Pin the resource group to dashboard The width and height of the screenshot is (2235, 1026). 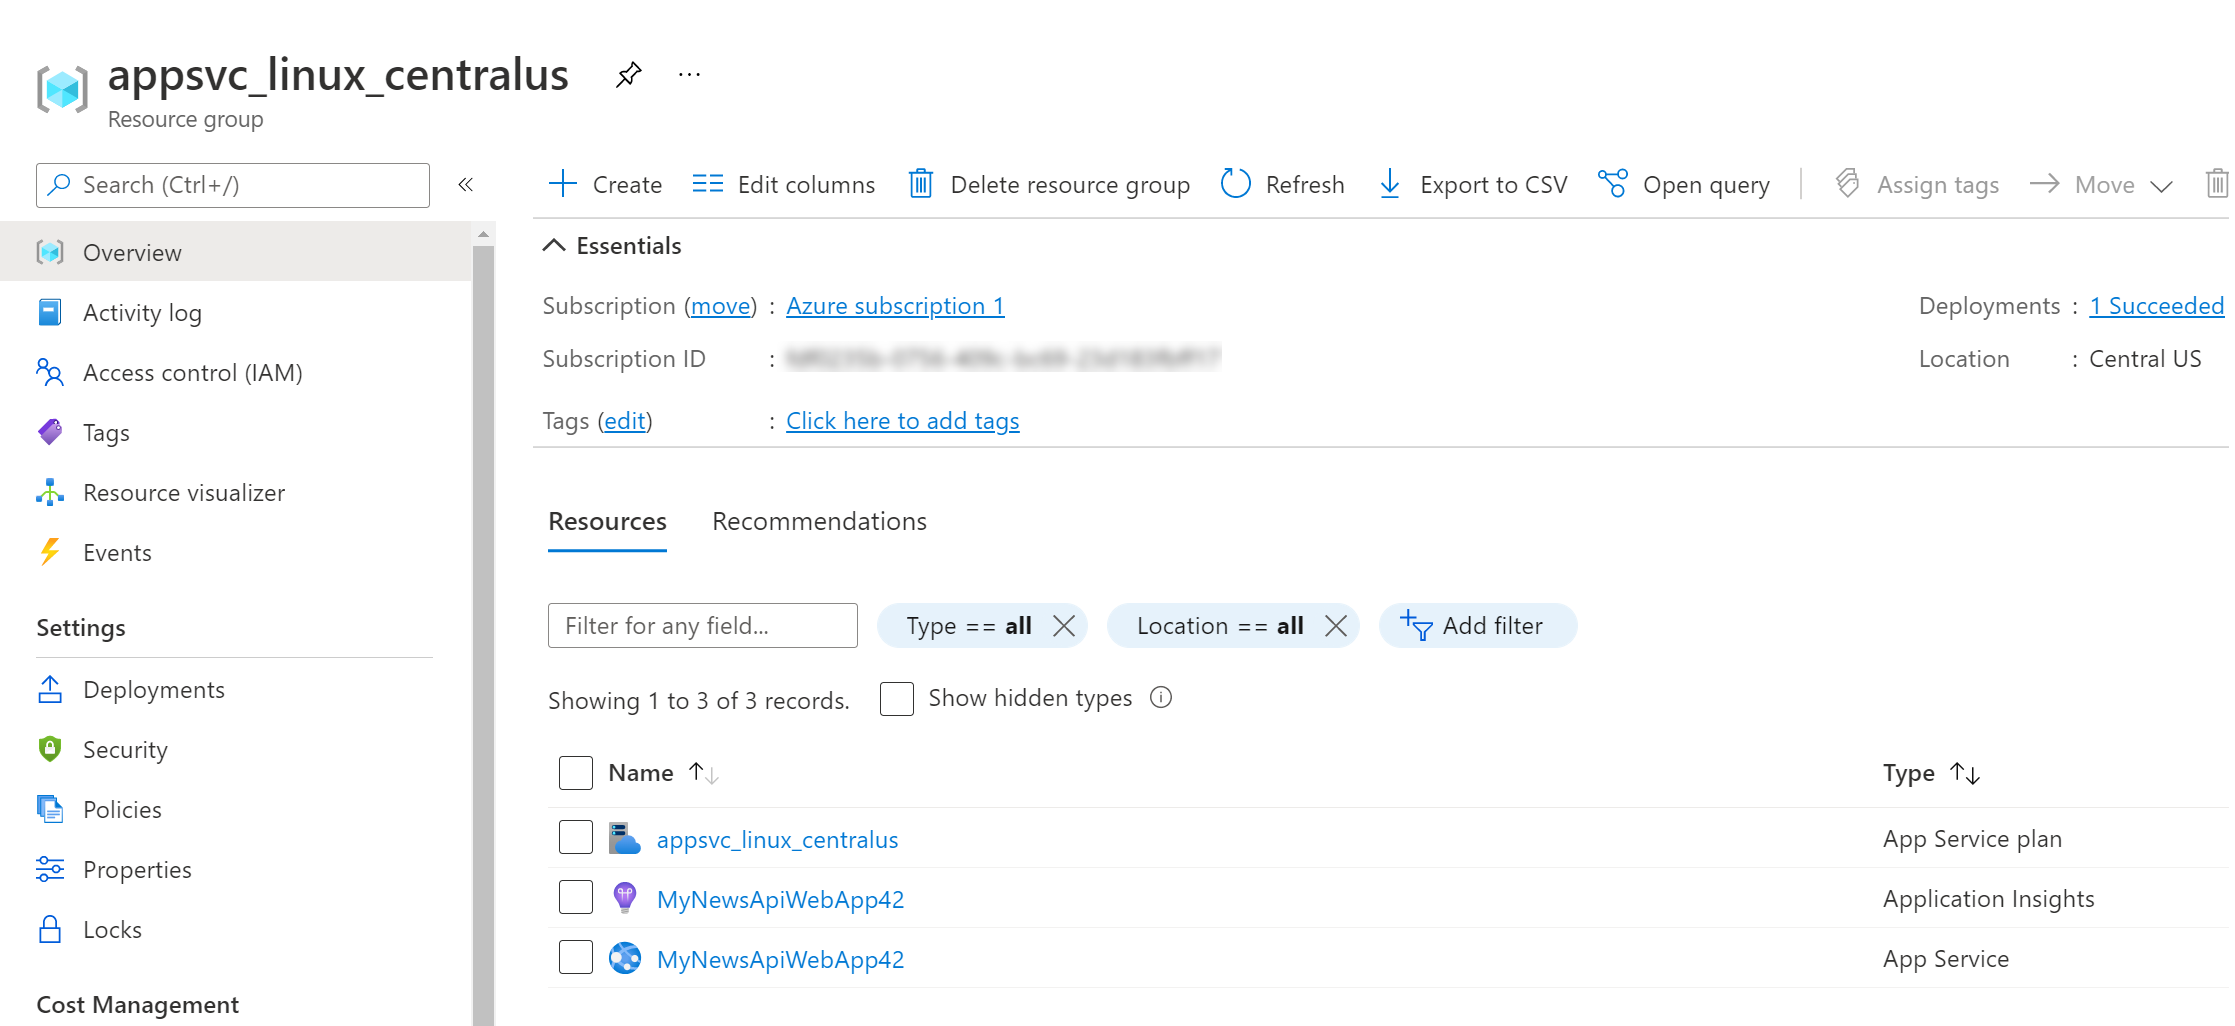(x=628, y=75)
